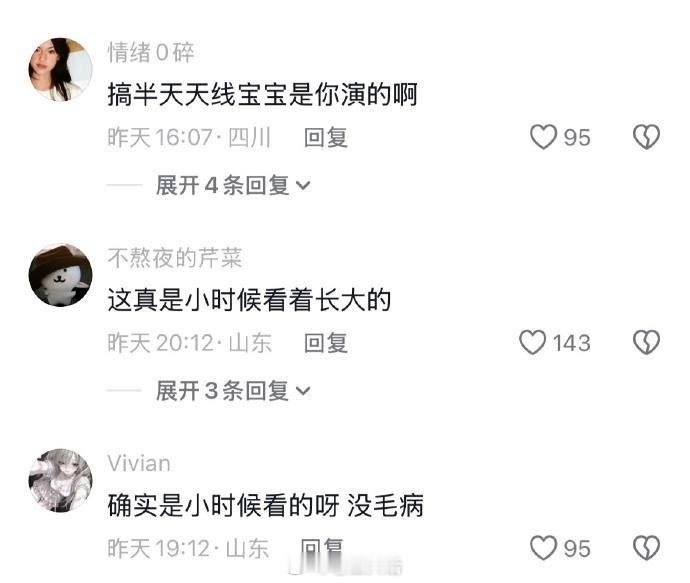Open 情绪0碎's profile avatar
This screenshot has width=690, height=583.
click(60, 70)
